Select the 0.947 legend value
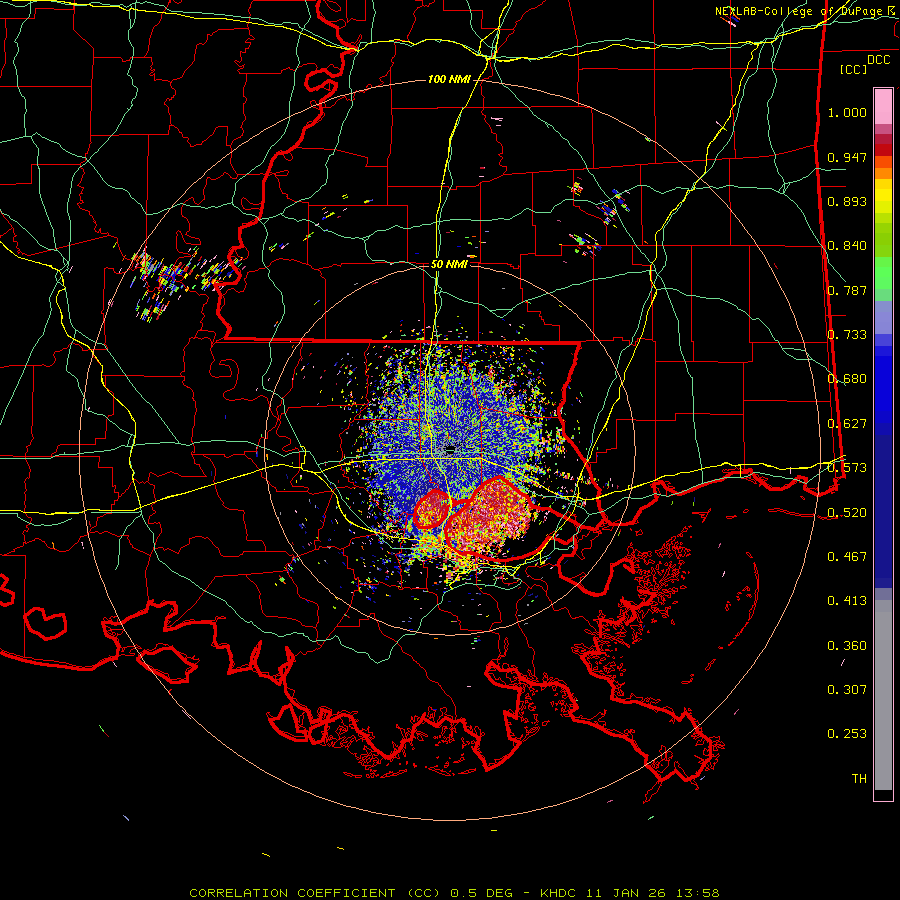The width and height of the screenshot is (900, 900). point(847,157)
